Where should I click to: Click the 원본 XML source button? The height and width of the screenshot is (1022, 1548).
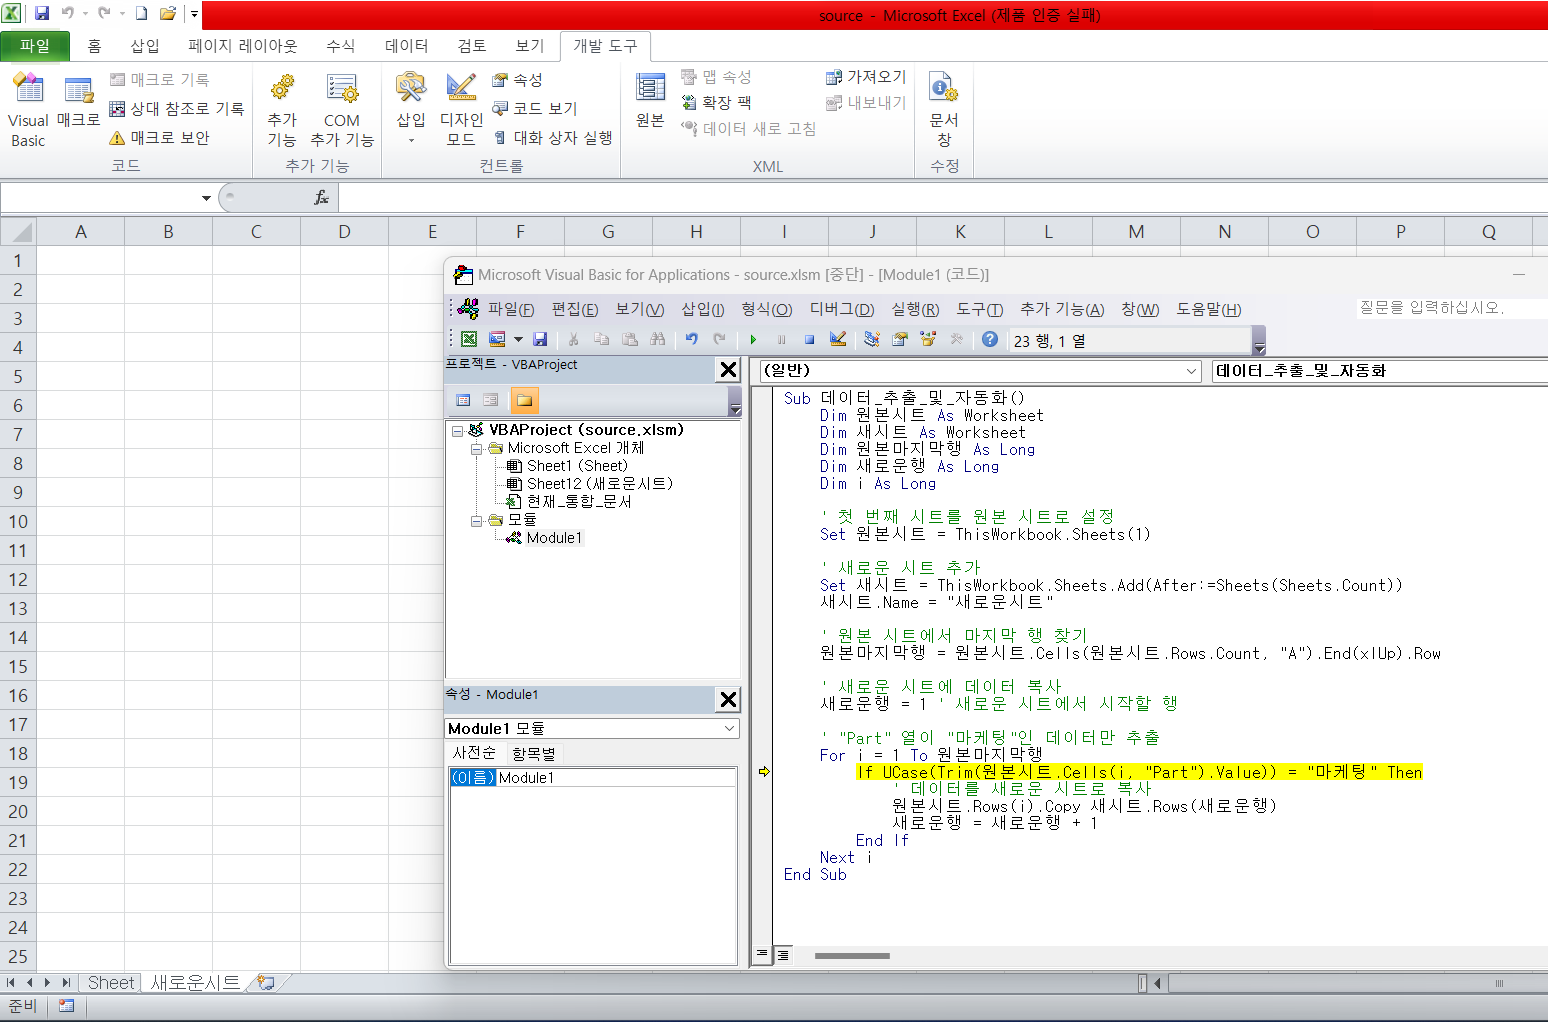pyautogui.click(x=650, y=102)
